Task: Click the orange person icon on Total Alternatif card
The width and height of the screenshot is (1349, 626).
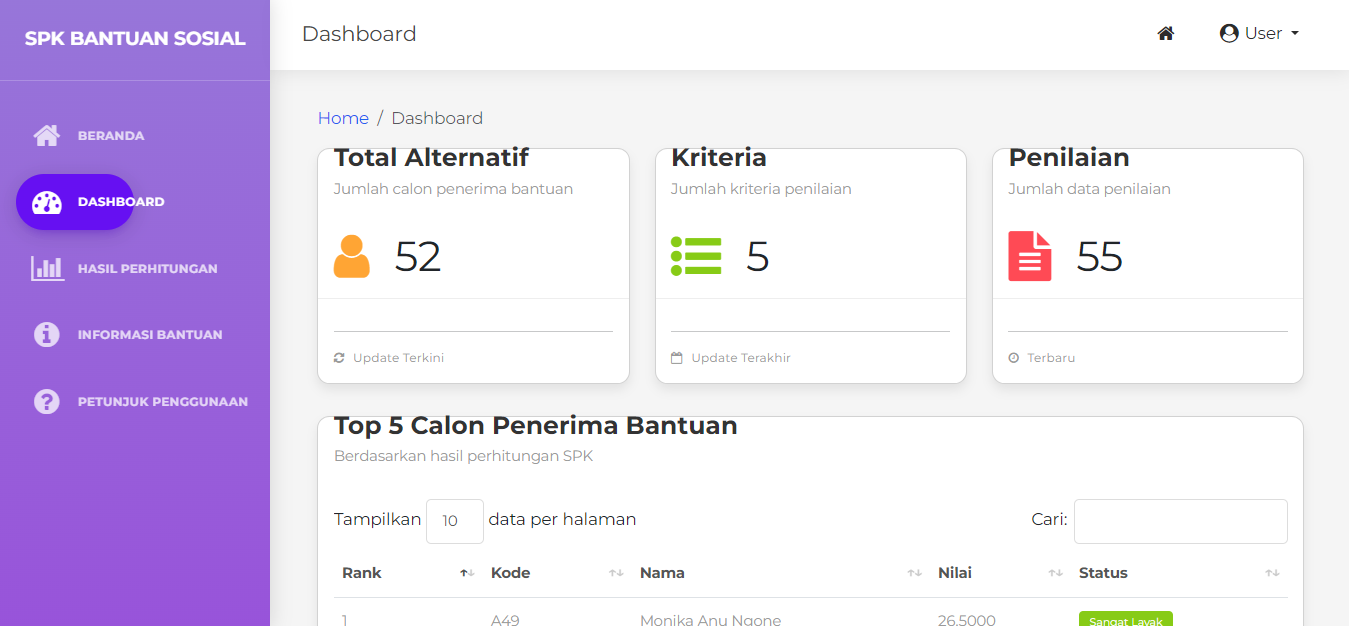Action: [352, 257]
